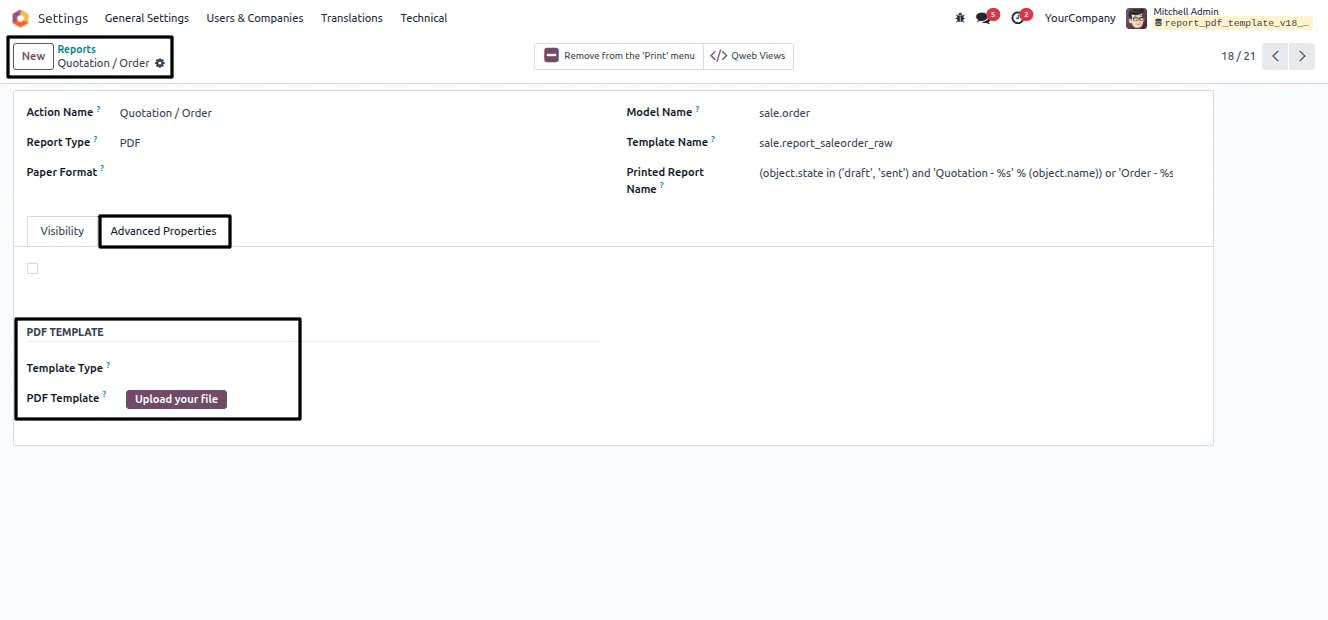1328x620 pixels.
Task: Click the Printed Report Name help question mark
Action: (662, 186)
